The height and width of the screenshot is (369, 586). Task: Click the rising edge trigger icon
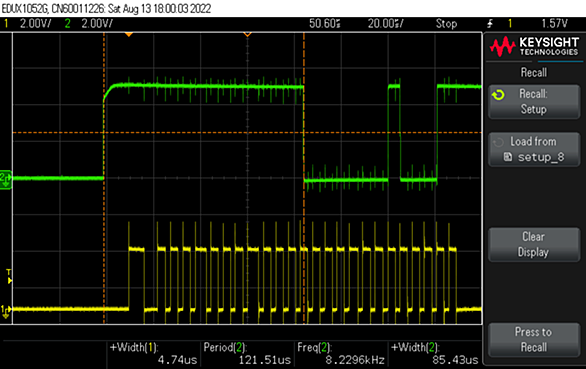click(490, 24)
